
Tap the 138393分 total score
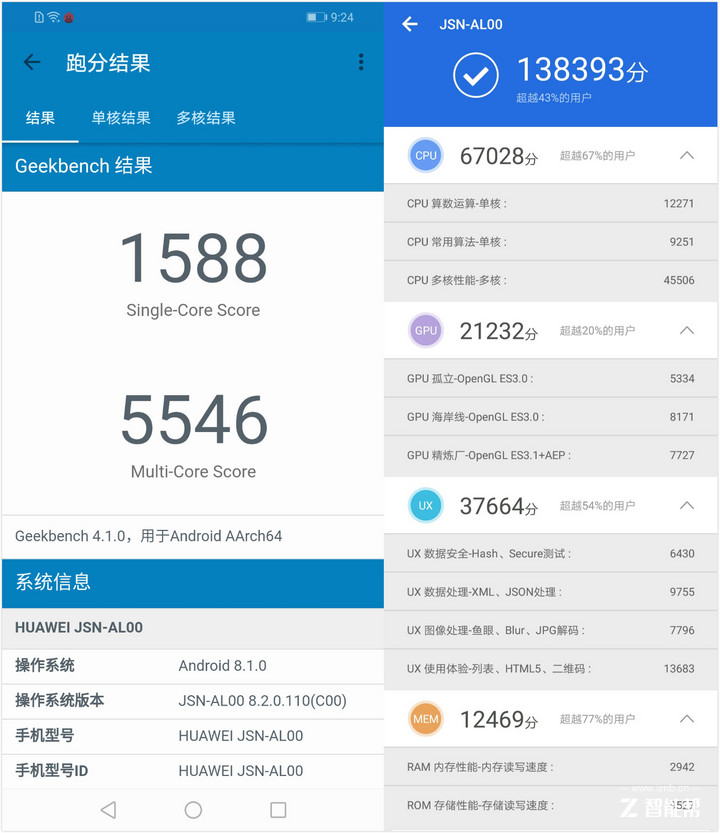(582, 70)
